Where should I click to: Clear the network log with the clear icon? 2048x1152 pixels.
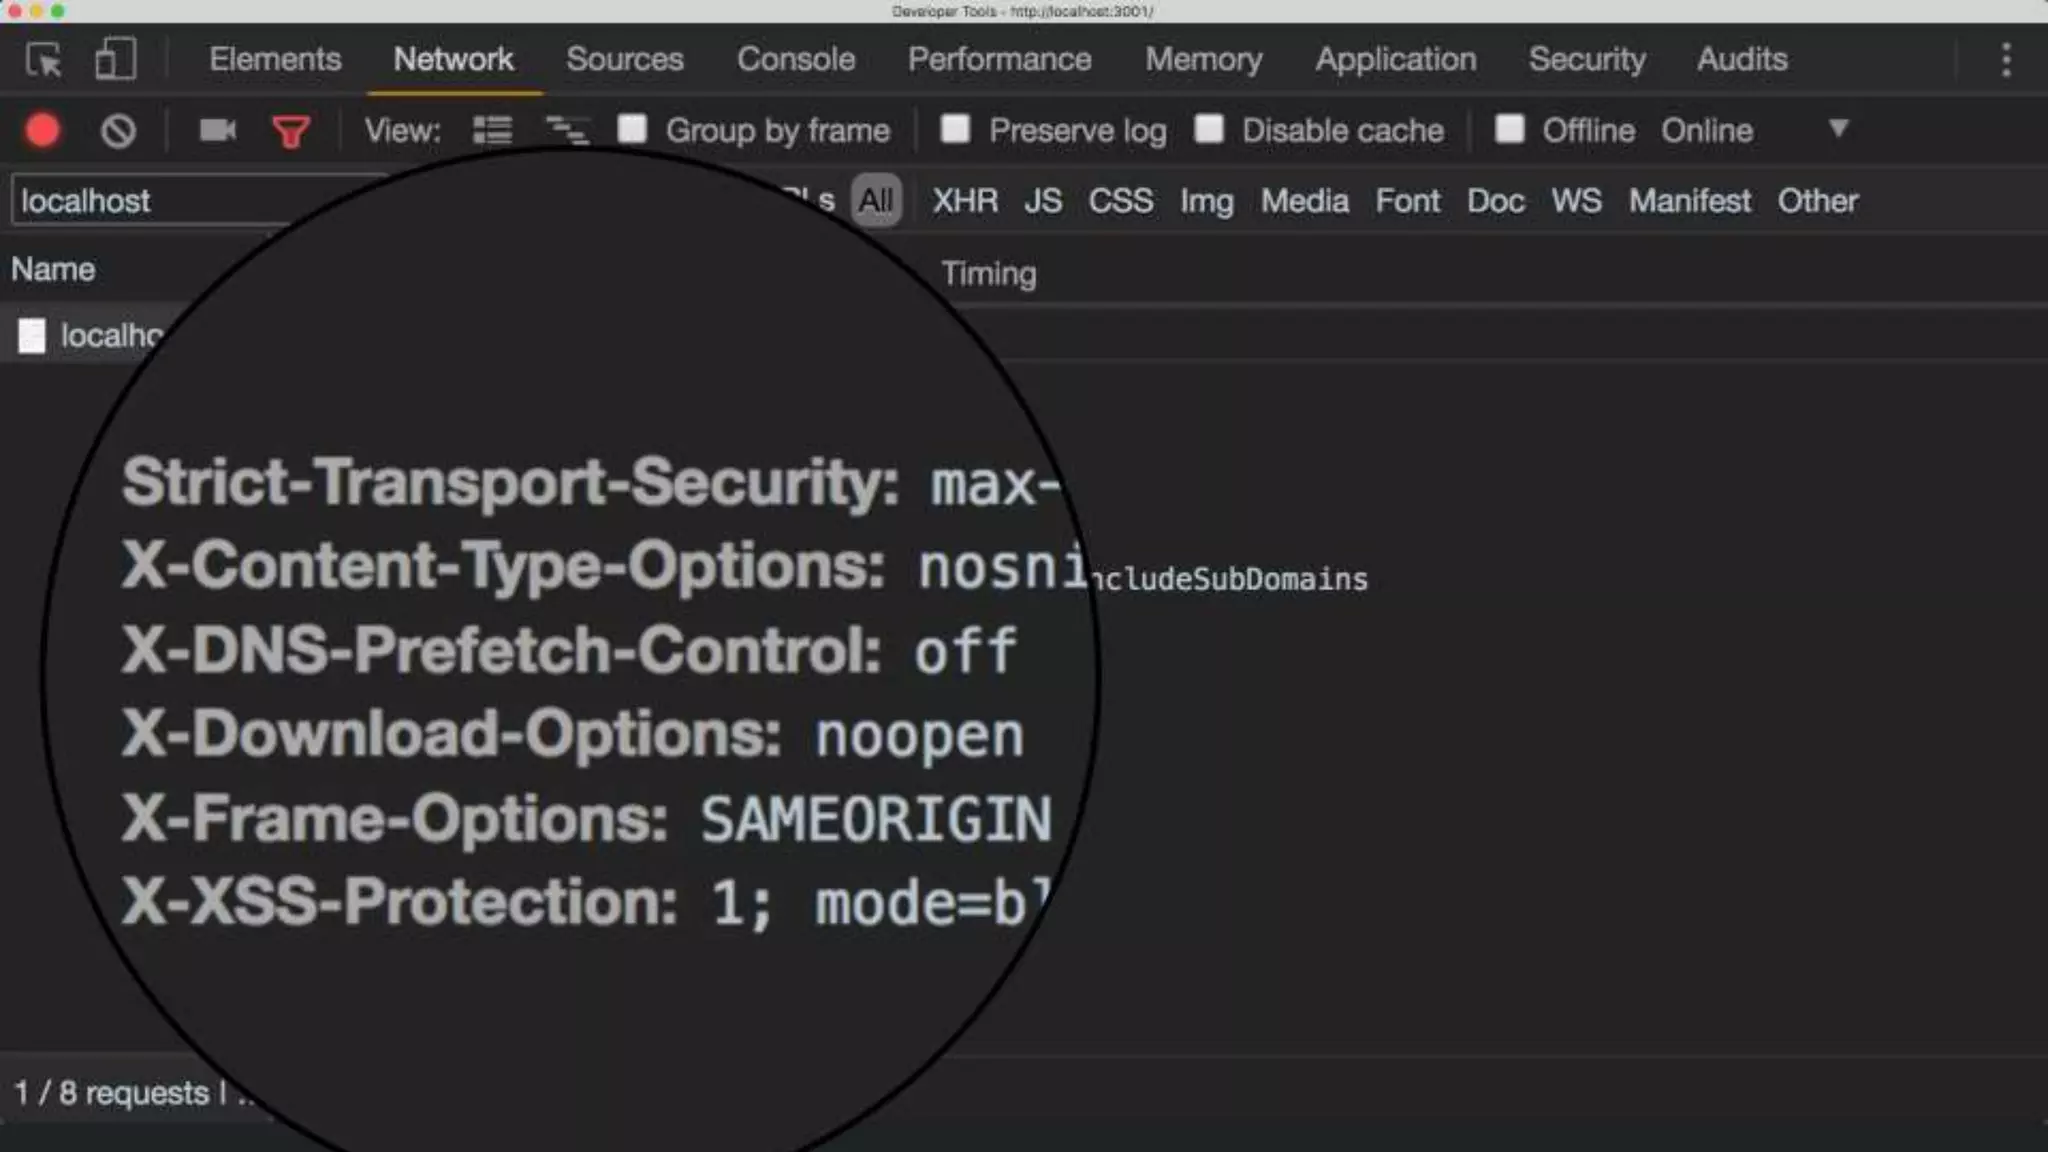[118, 131]
